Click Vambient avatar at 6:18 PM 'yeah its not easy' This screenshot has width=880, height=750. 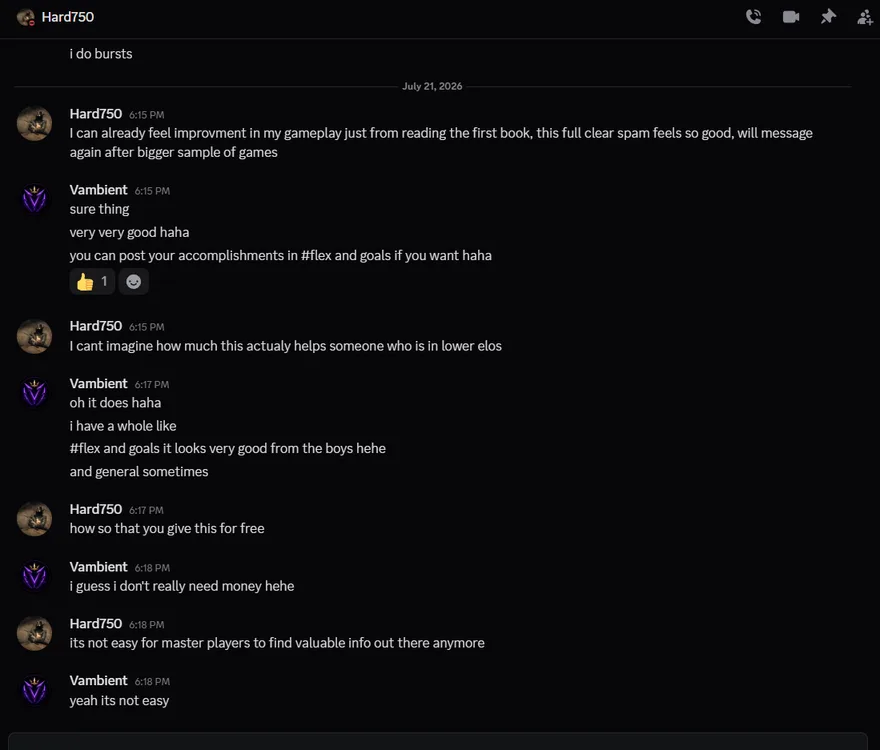pos(34,690)
